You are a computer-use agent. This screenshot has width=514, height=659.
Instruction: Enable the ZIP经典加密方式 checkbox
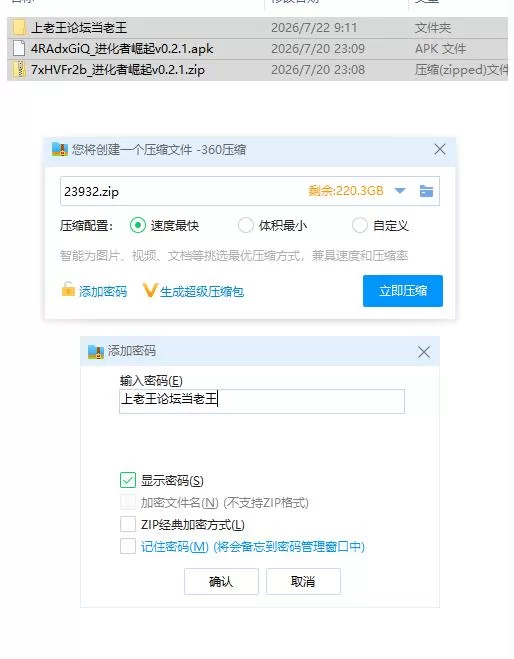[128, 524]
